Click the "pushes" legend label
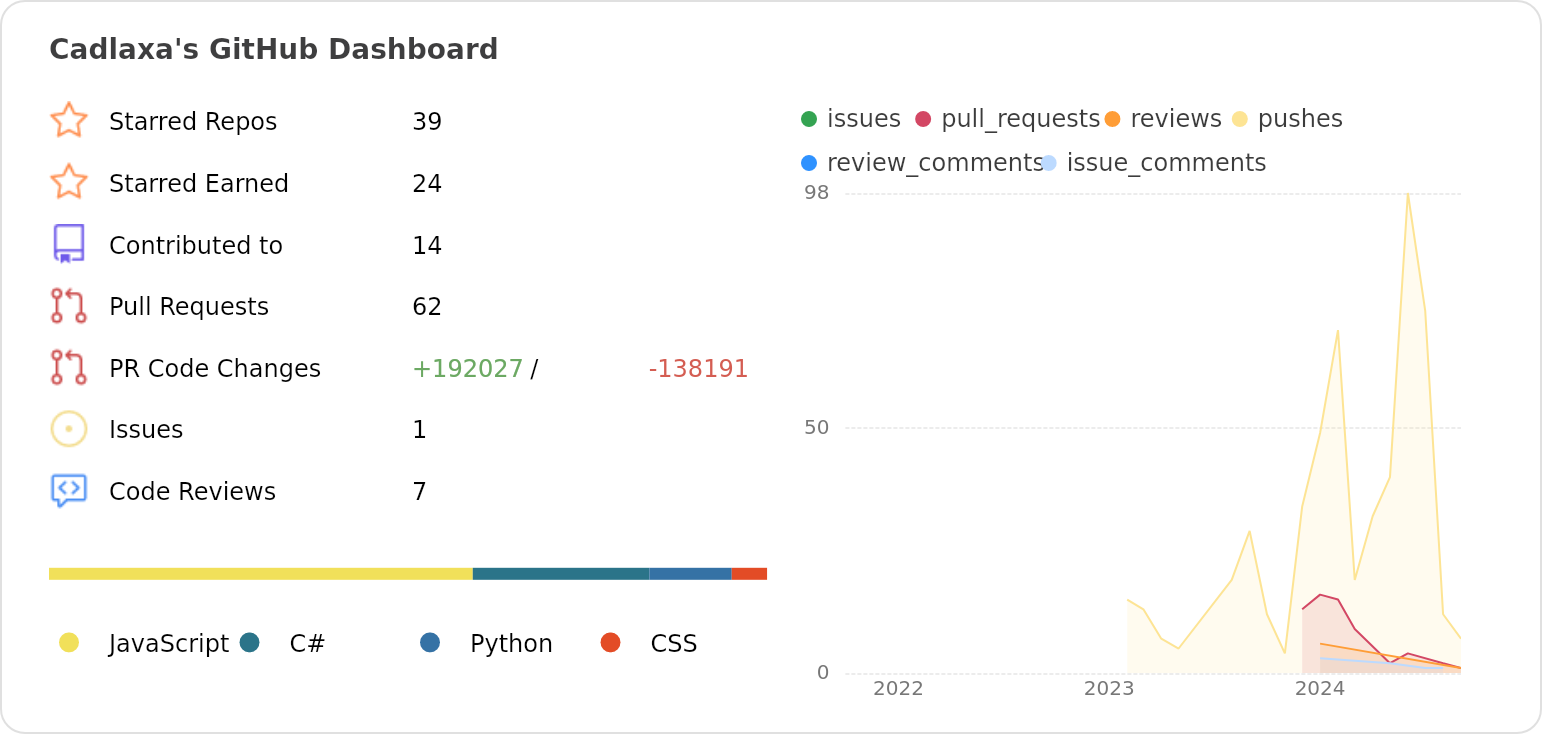 tap(1300, 119)
